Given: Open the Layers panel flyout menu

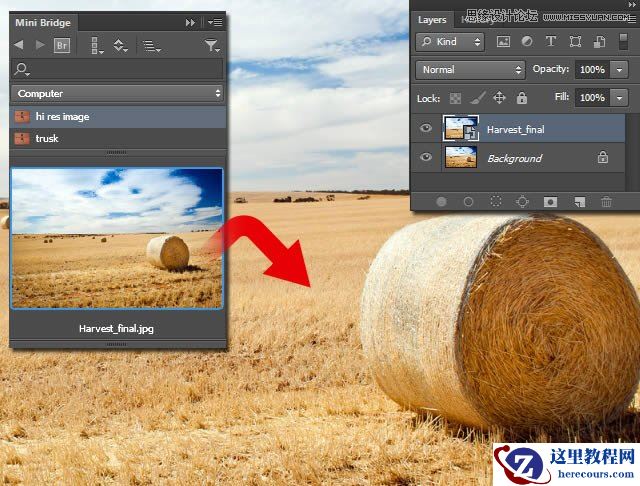Looking at the screenshot, I should click(632, 19).
